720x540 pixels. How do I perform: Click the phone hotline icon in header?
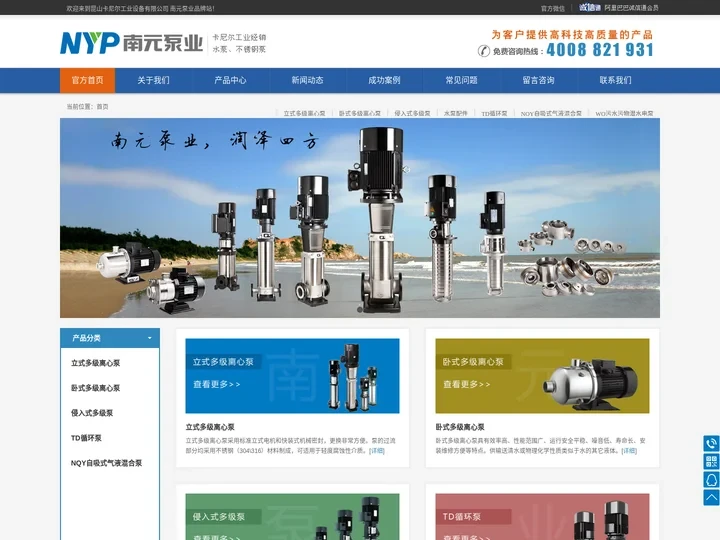pos(484,51)
